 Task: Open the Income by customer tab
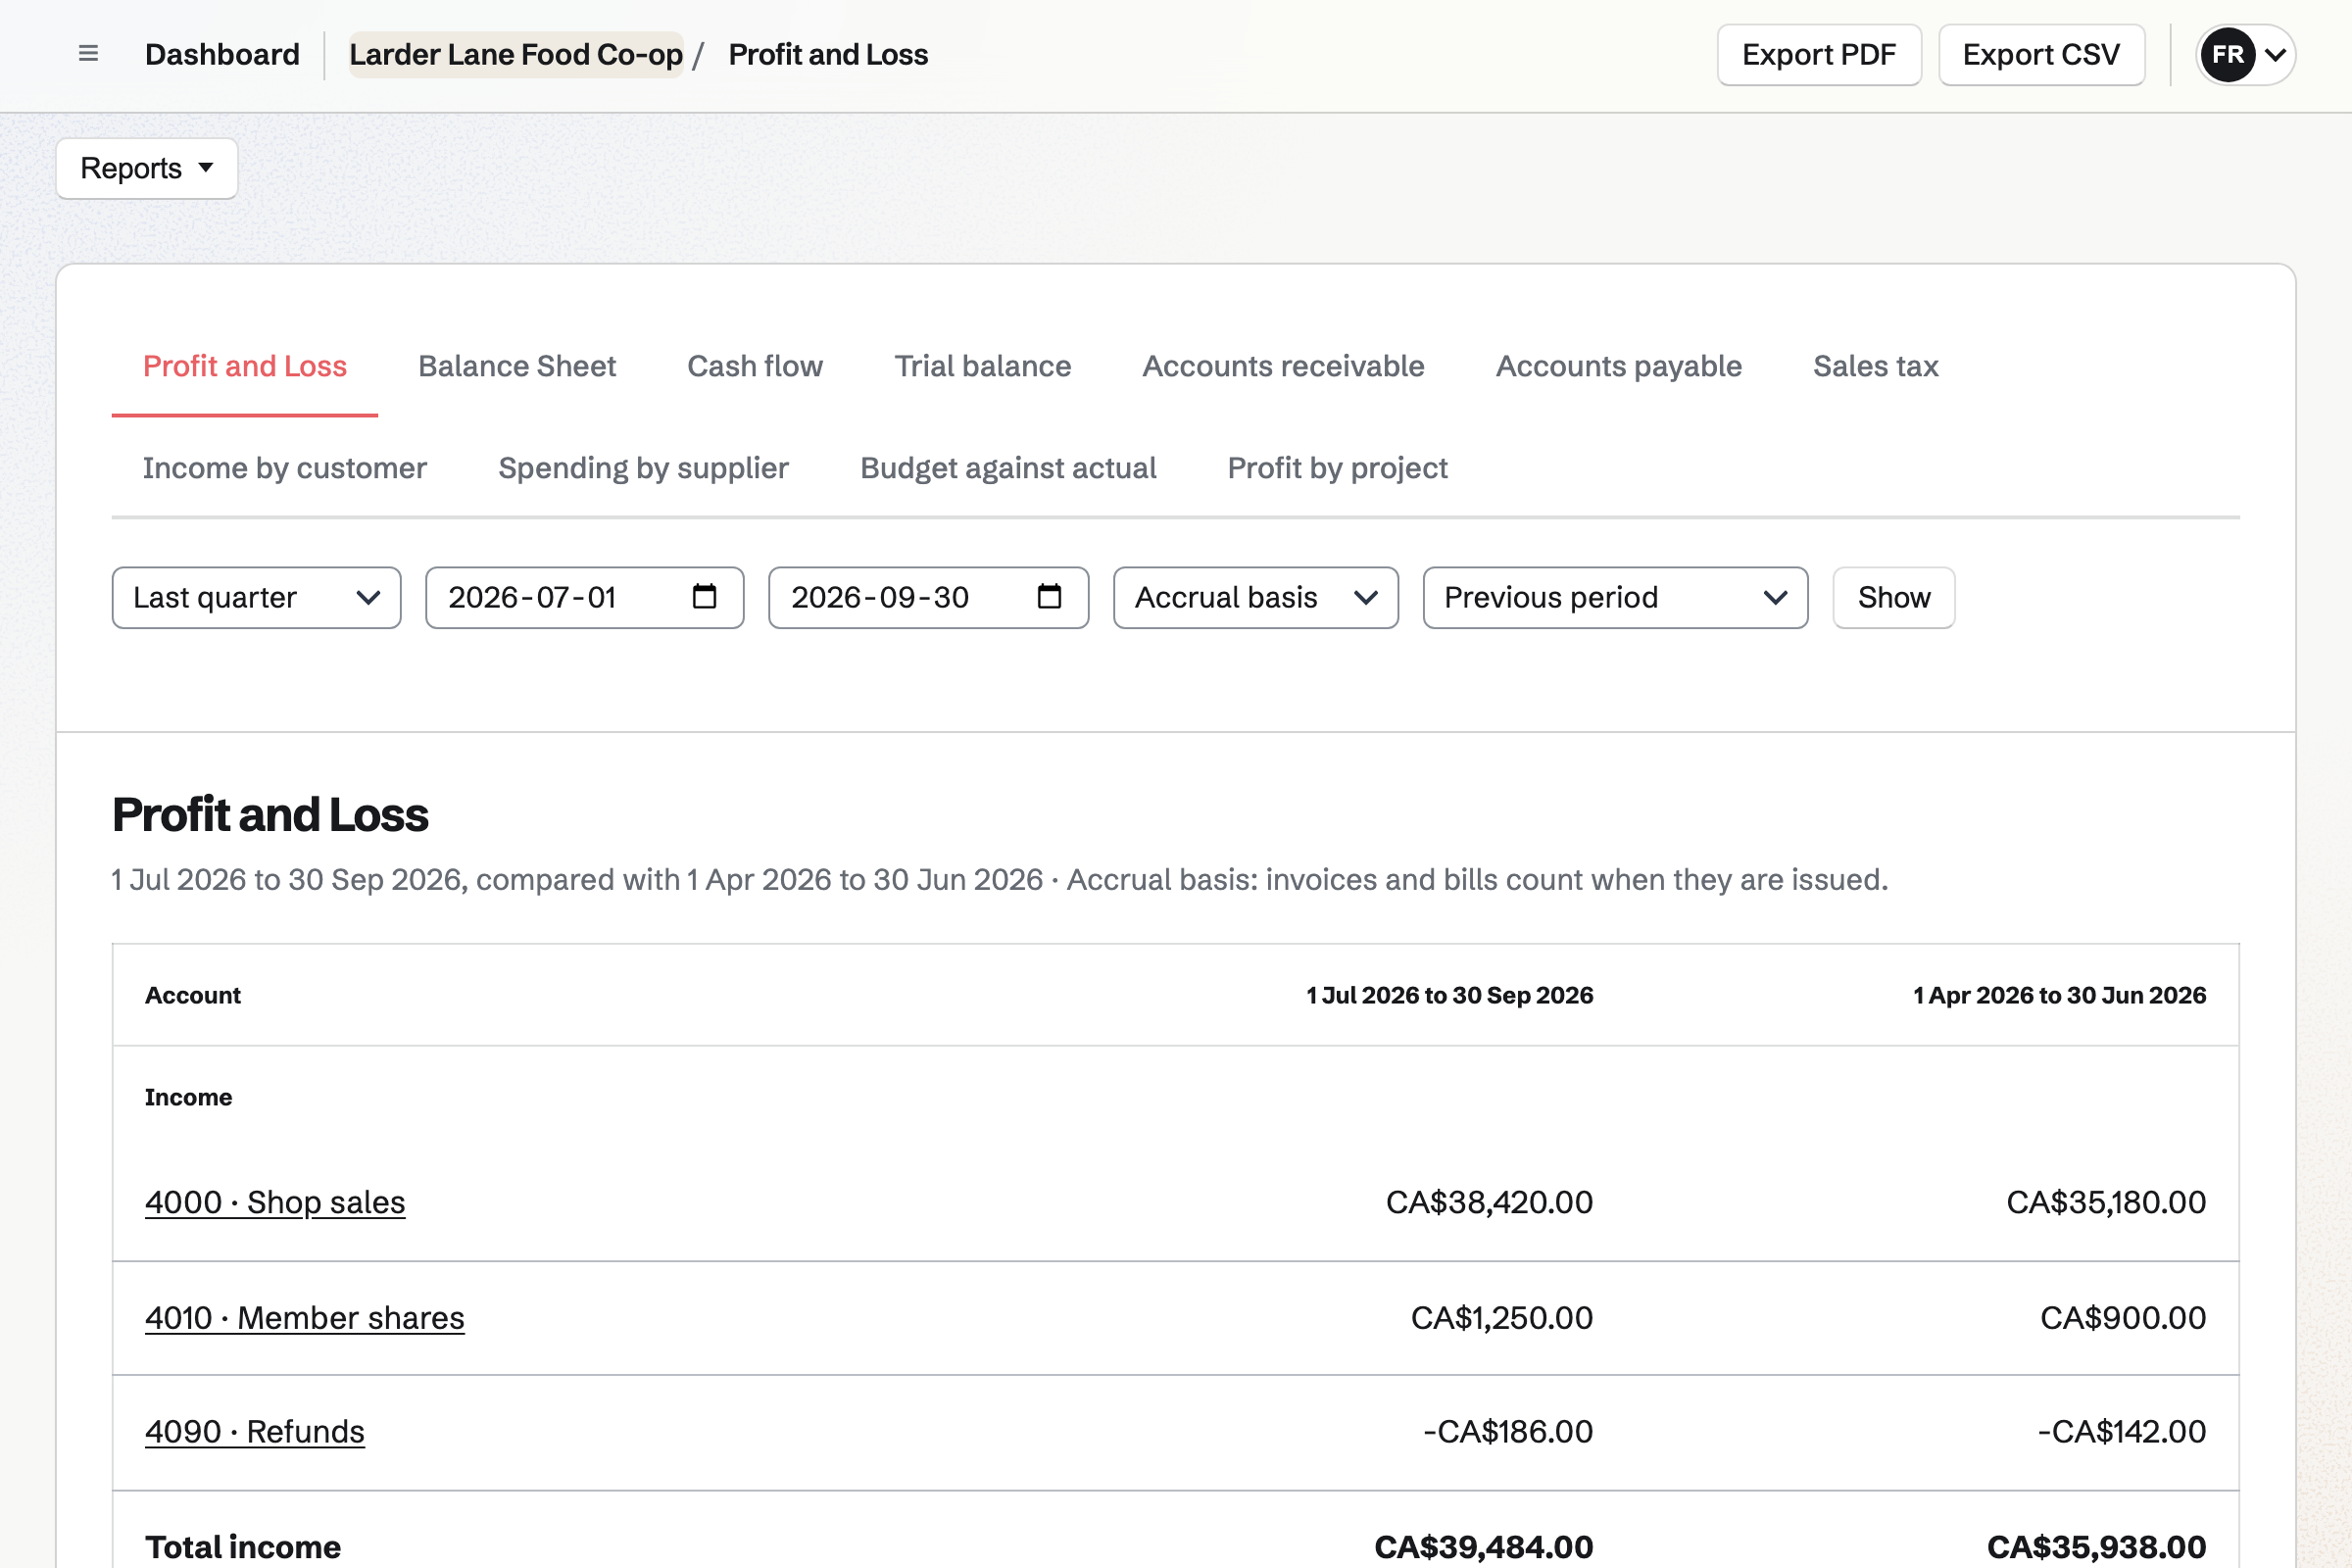coord(285,468)
